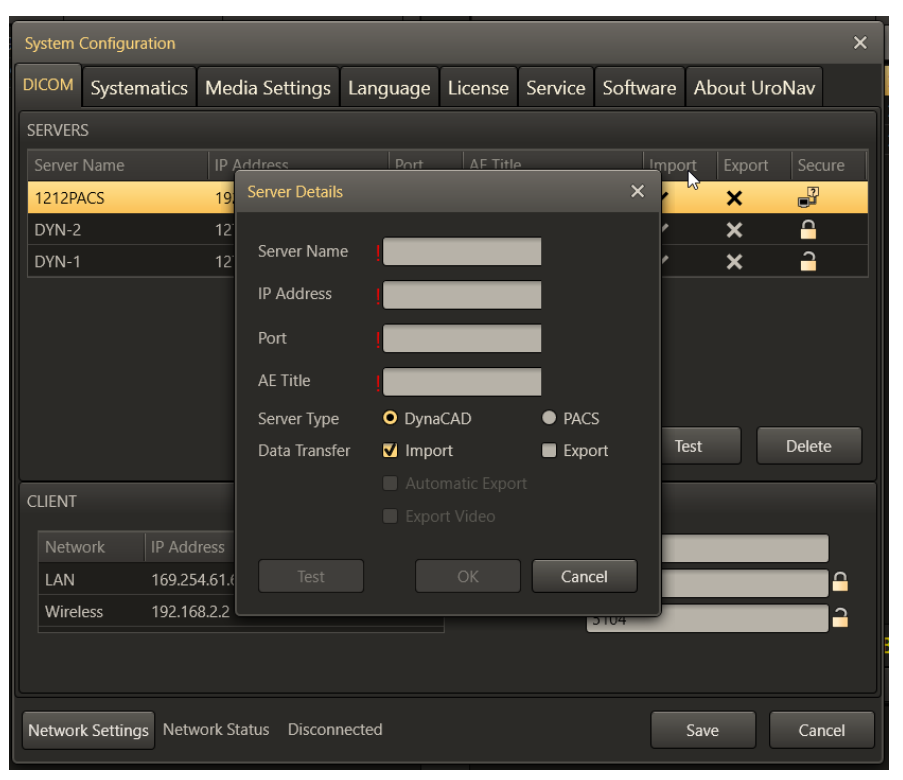Open Network Settings
The image size is (903, 780).
[88, 730]
